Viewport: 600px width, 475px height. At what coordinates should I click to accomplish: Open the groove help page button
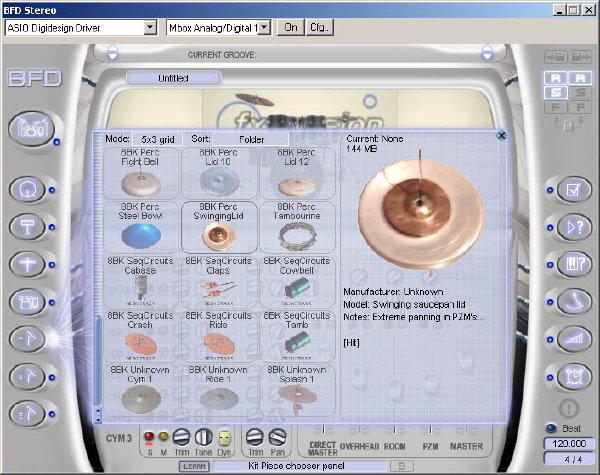pyautogui.click(x=574, y=227)
